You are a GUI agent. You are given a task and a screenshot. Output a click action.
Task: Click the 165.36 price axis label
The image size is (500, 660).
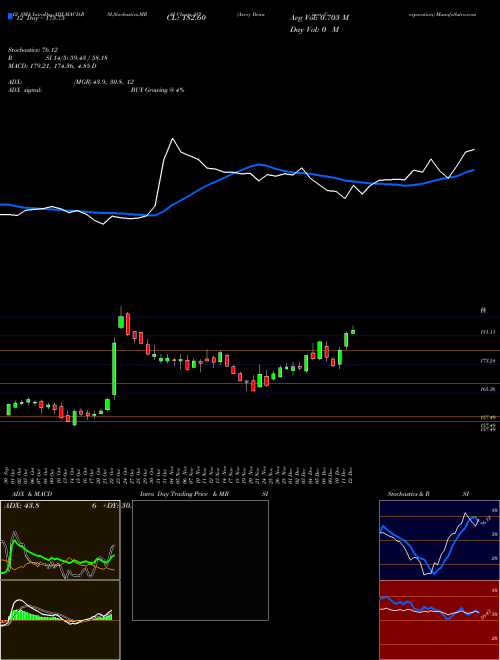487,389
